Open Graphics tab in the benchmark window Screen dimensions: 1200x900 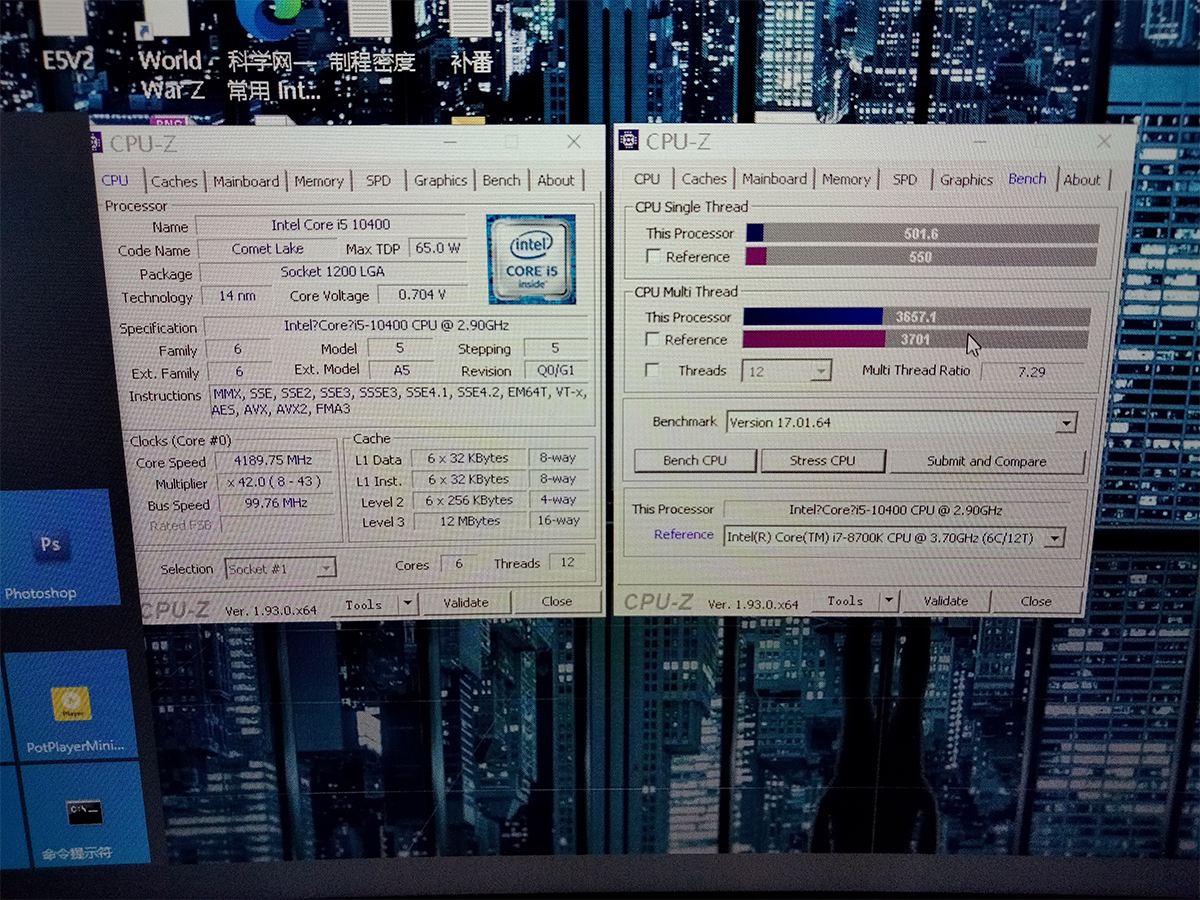pos(966,180)
